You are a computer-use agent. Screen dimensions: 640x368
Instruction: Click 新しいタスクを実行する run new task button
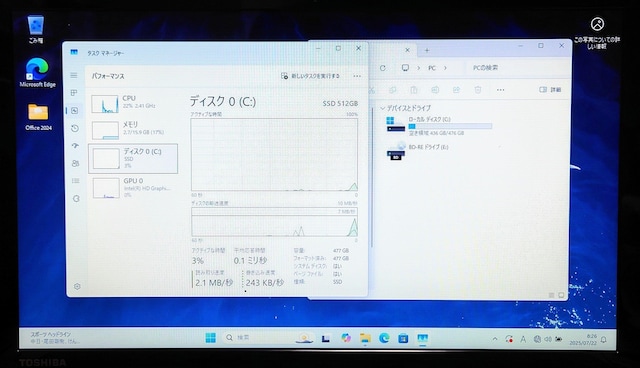pyautogui.click(x=310, y=76)
